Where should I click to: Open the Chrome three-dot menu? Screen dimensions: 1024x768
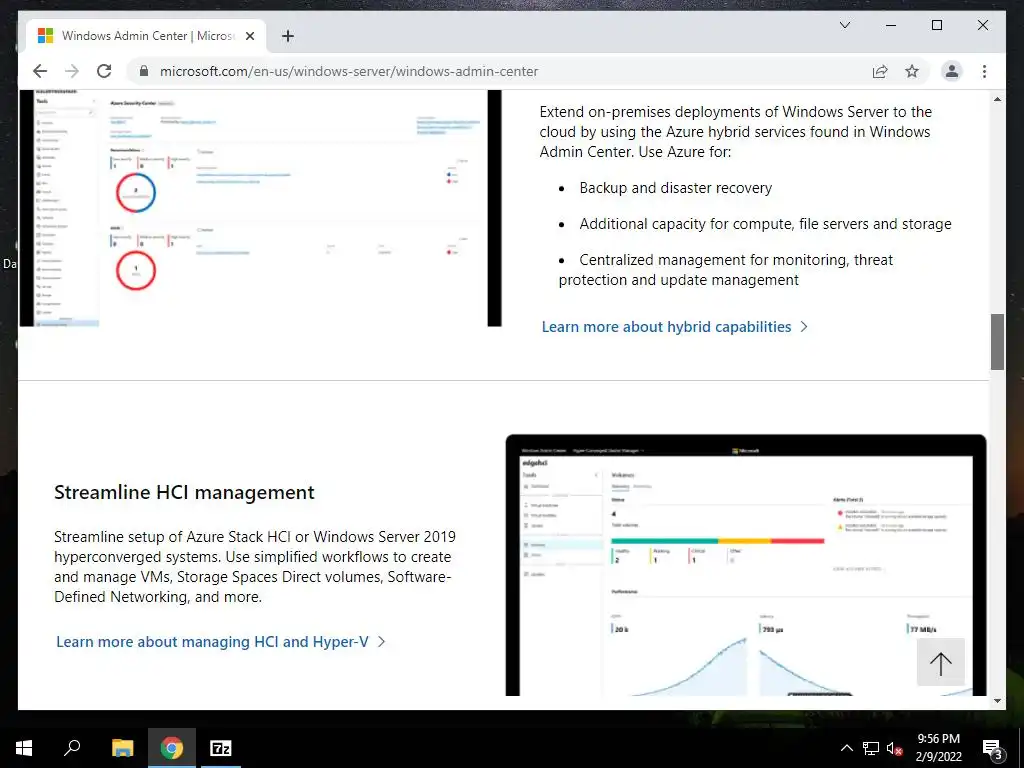984,71
